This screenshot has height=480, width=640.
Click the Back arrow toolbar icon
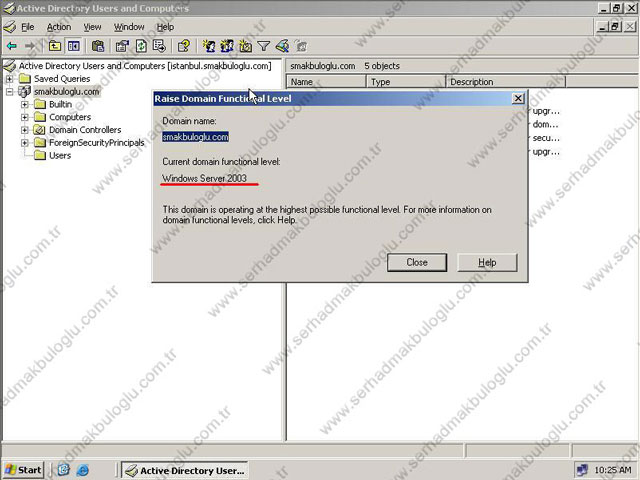pyautogui.click(x=12, y=46)
